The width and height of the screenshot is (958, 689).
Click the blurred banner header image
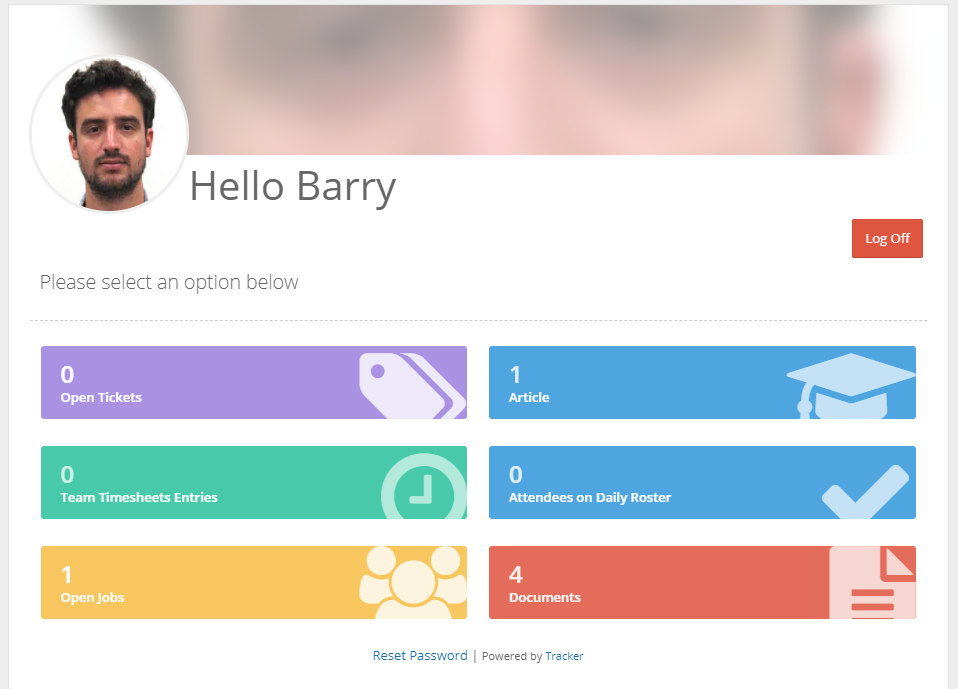560,80
